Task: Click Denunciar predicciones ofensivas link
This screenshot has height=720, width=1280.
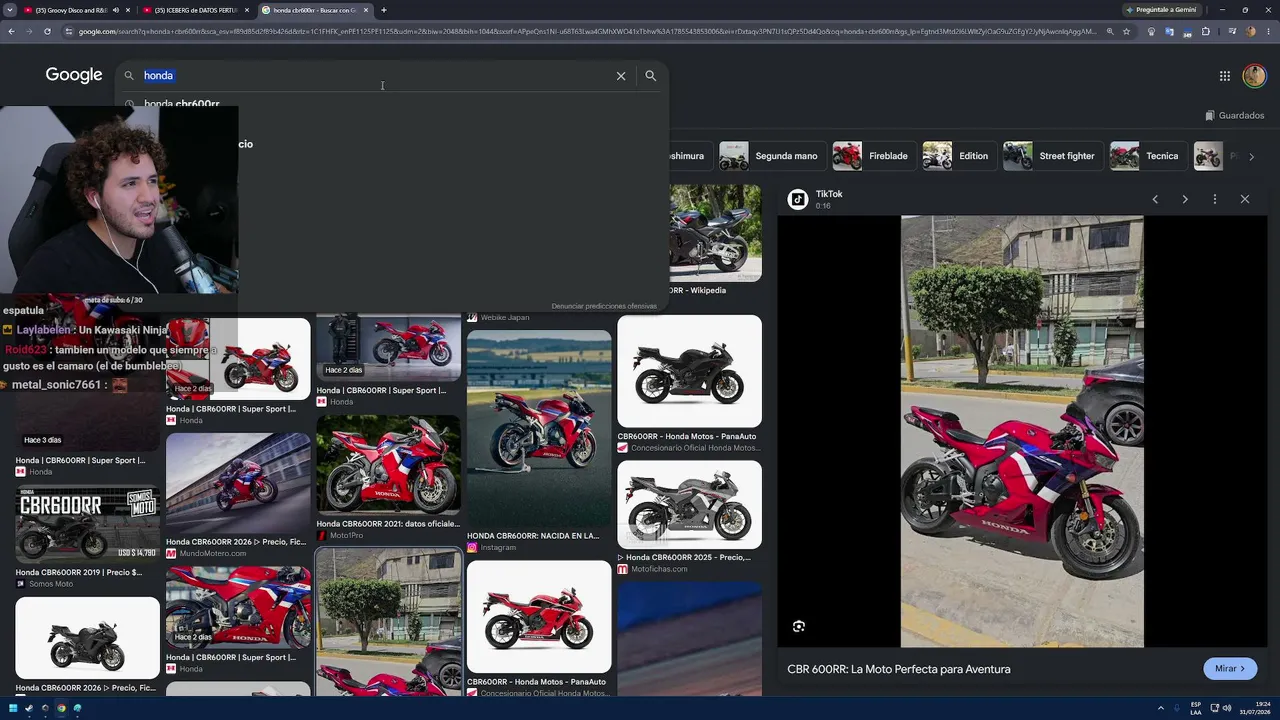Action: click(604, 306)
